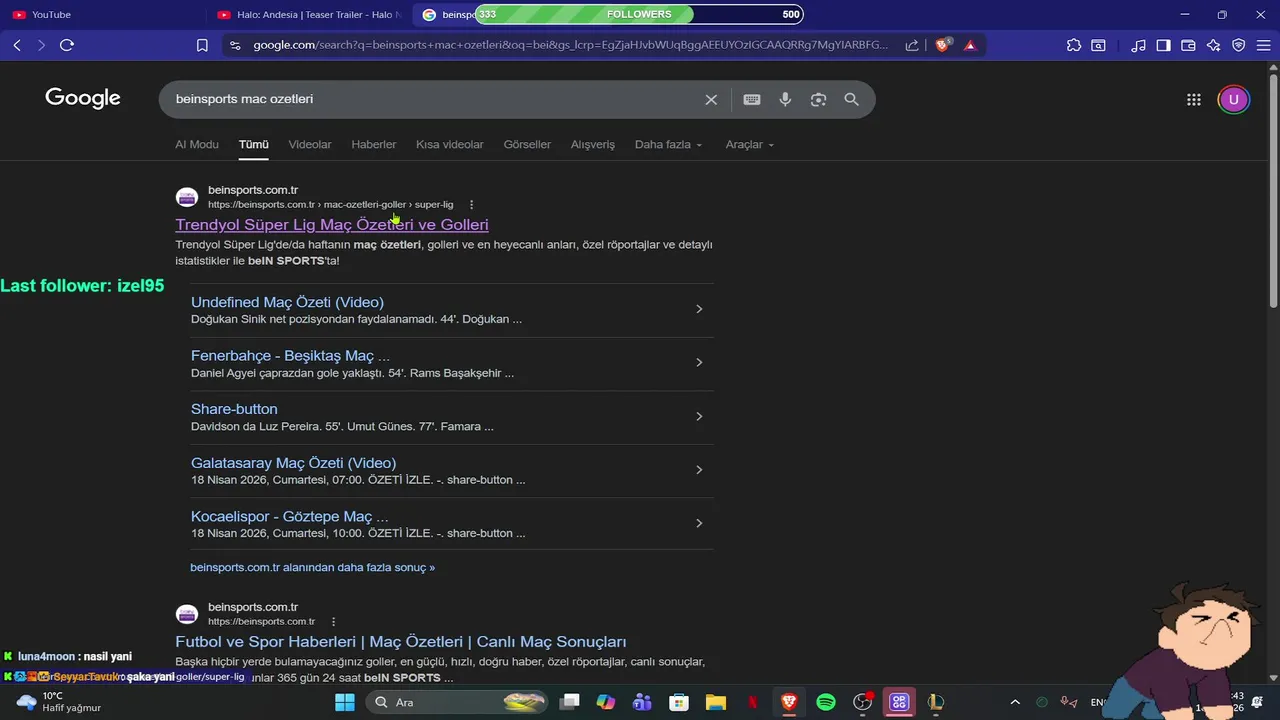Switch to Halo: Andesia Teaser Trailer tab

pyautogui.click(x=310, y=15)
